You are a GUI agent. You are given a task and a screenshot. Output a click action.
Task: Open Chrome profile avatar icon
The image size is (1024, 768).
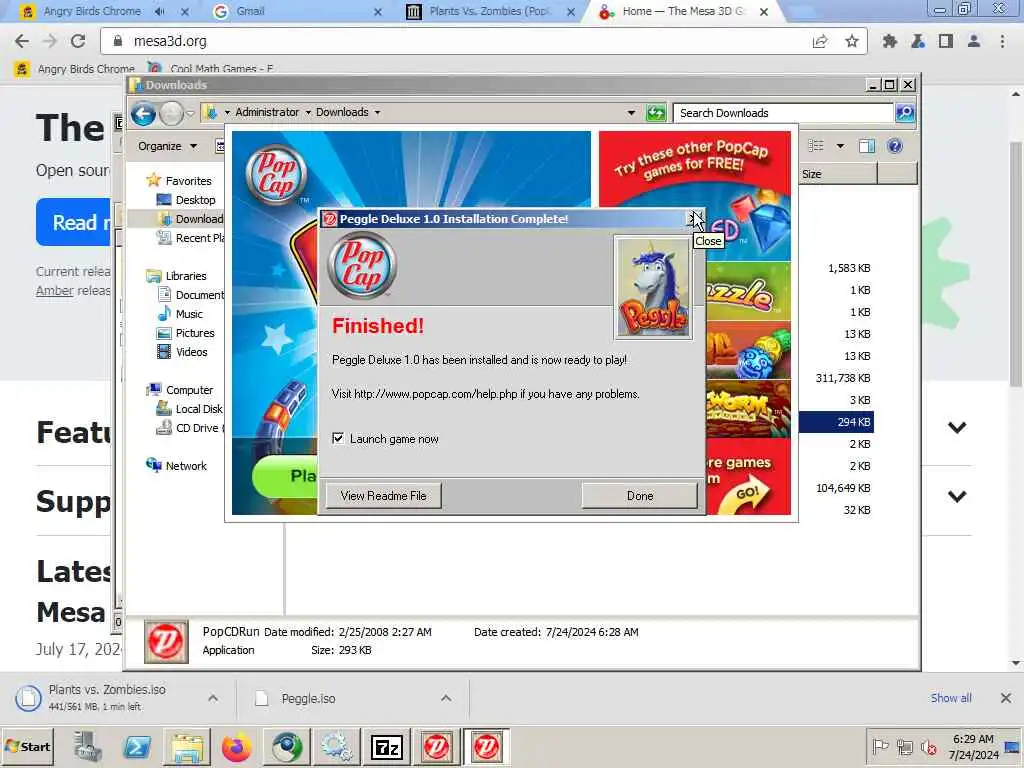tap(973, 41)
